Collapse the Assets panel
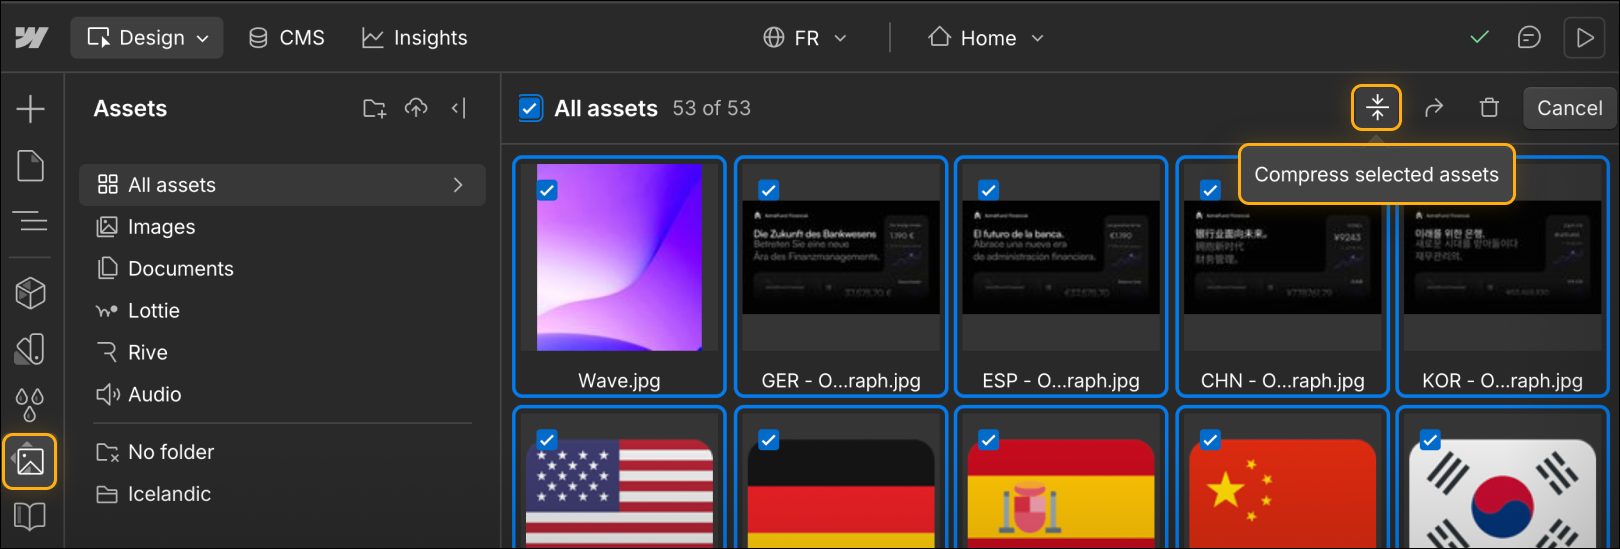 coord(459,108)
